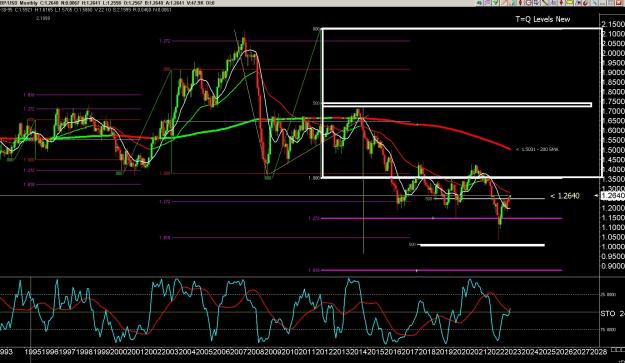
Task: Click the 1.5000 price axis label
Action: coord(614,150)
